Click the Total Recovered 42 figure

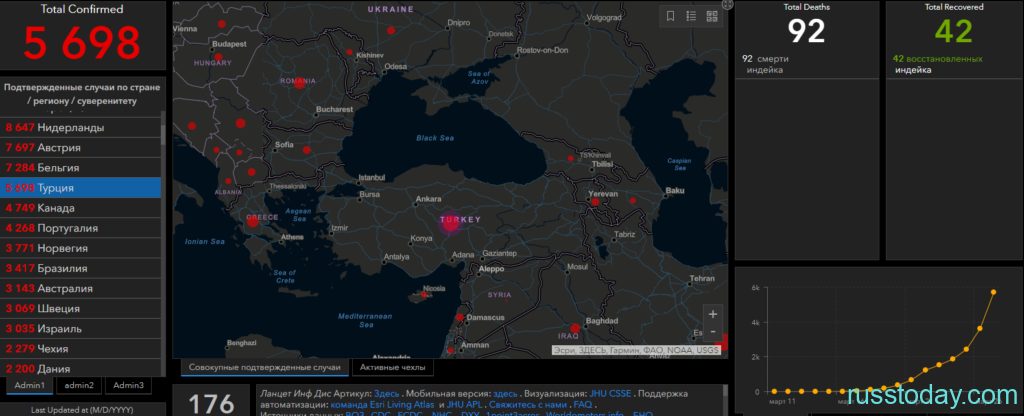954,31
